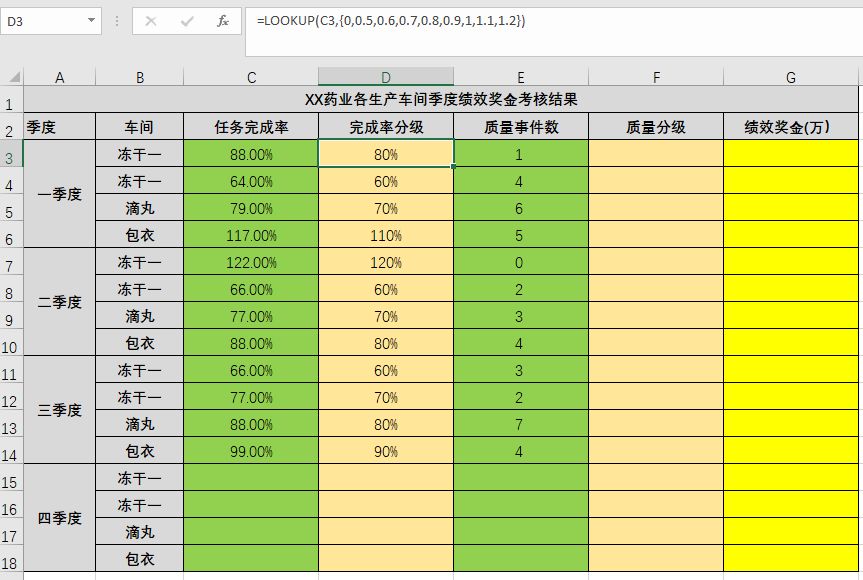Click the Select All corner triangle
Screen dimensions: 863x580
pos(14,78)
